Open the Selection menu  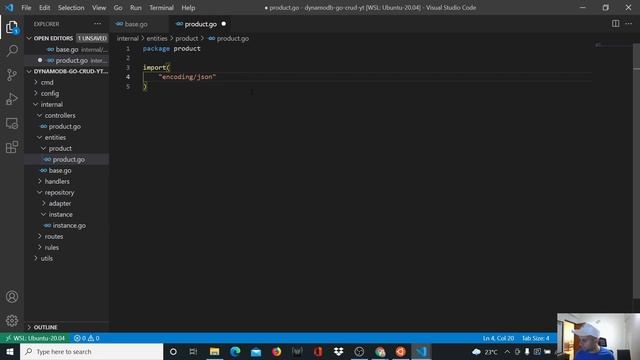[71, 8]
